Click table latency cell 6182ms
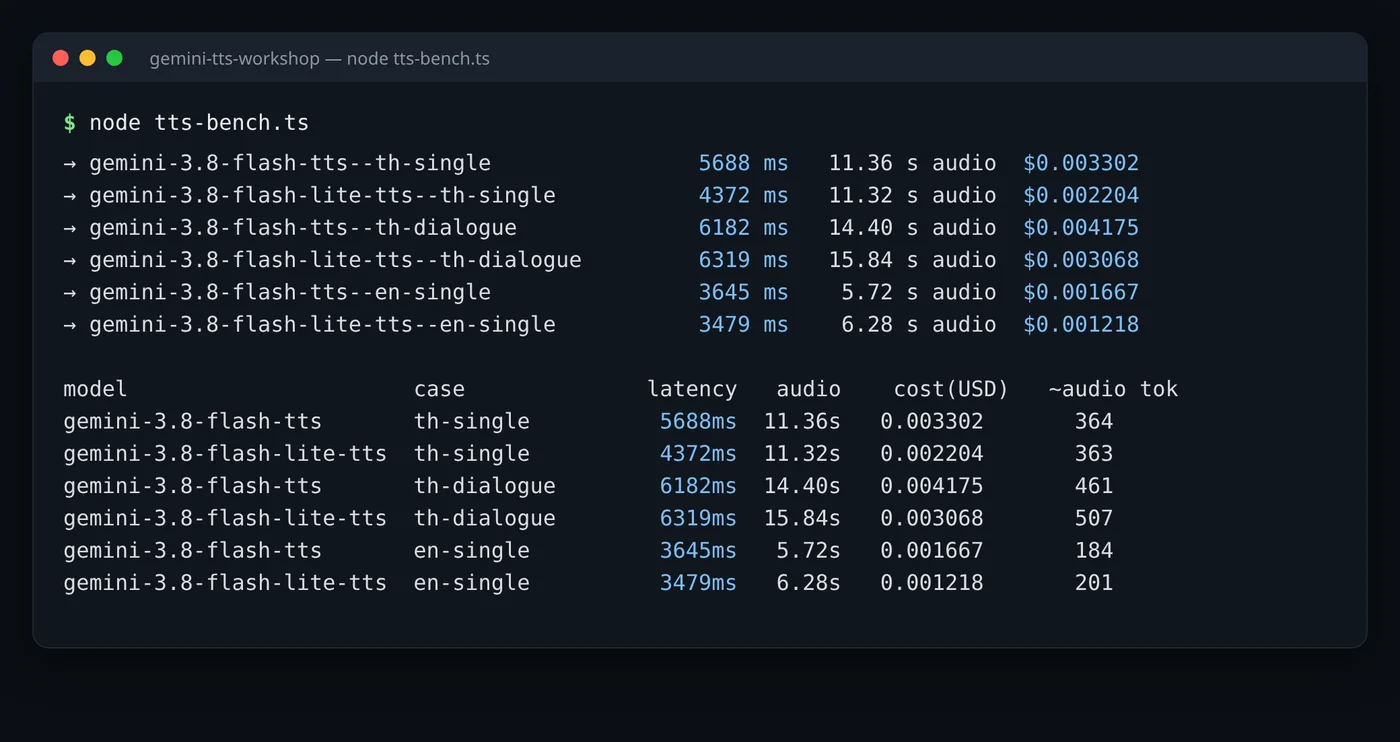 pyautogui.click(x=698, y=486)
